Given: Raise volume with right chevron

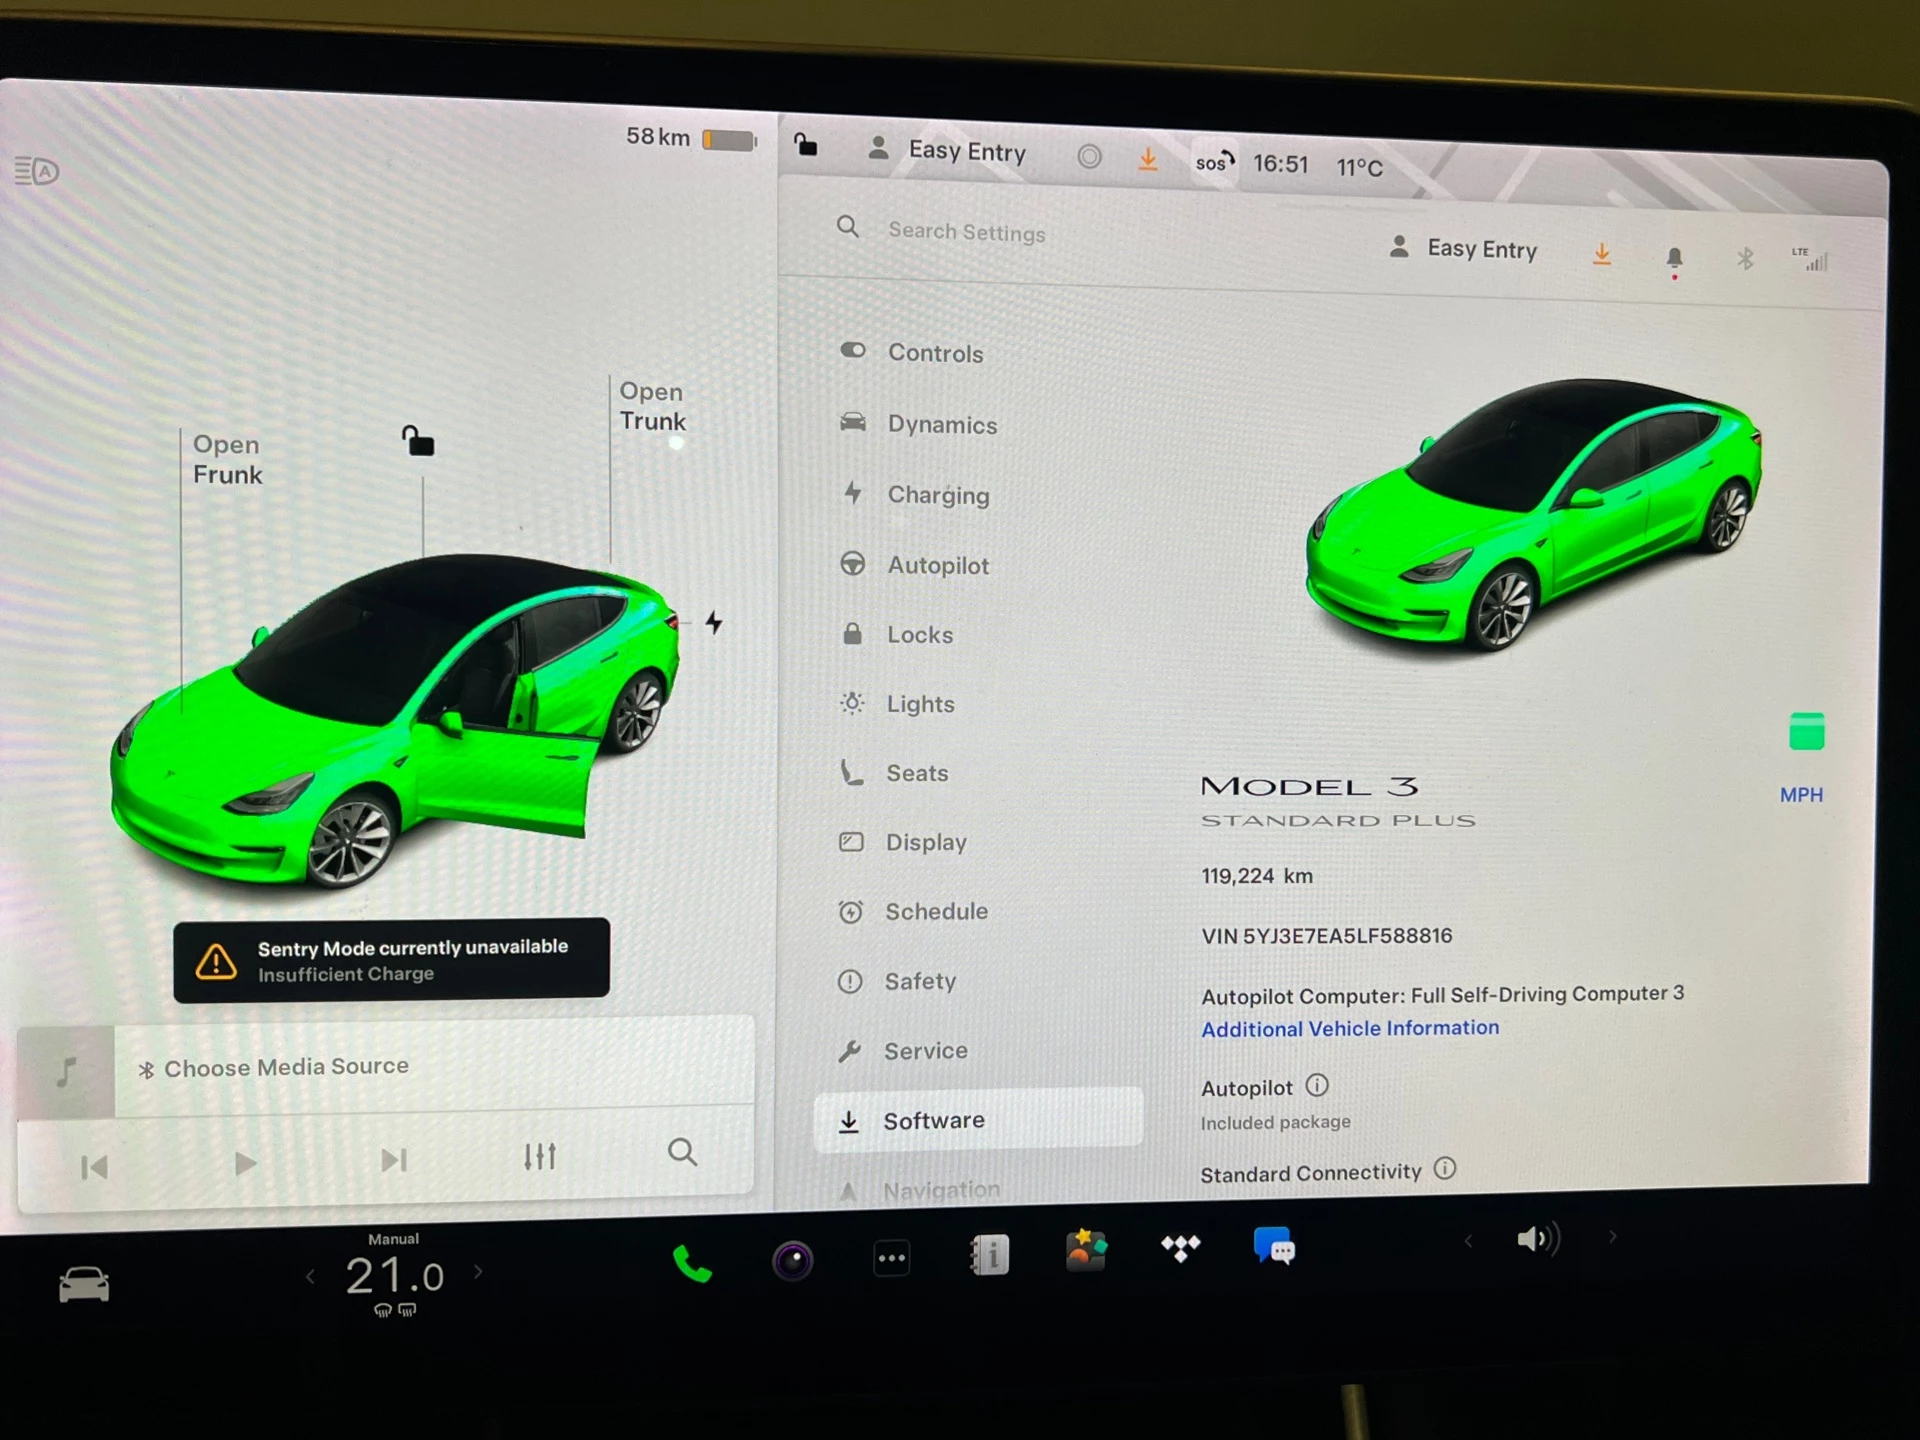Looking at the screenshot, I should [1612, 1237].
